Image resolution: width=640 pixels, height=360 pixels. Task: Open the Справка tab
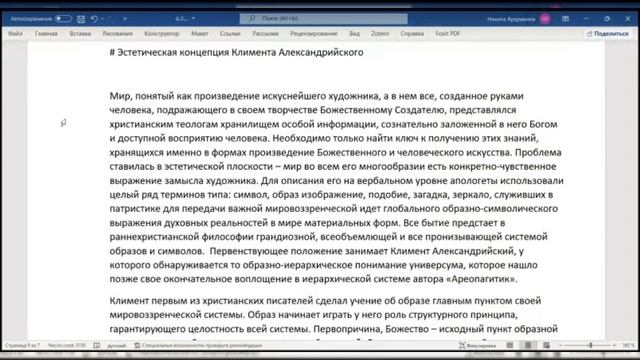click(412, 33)
